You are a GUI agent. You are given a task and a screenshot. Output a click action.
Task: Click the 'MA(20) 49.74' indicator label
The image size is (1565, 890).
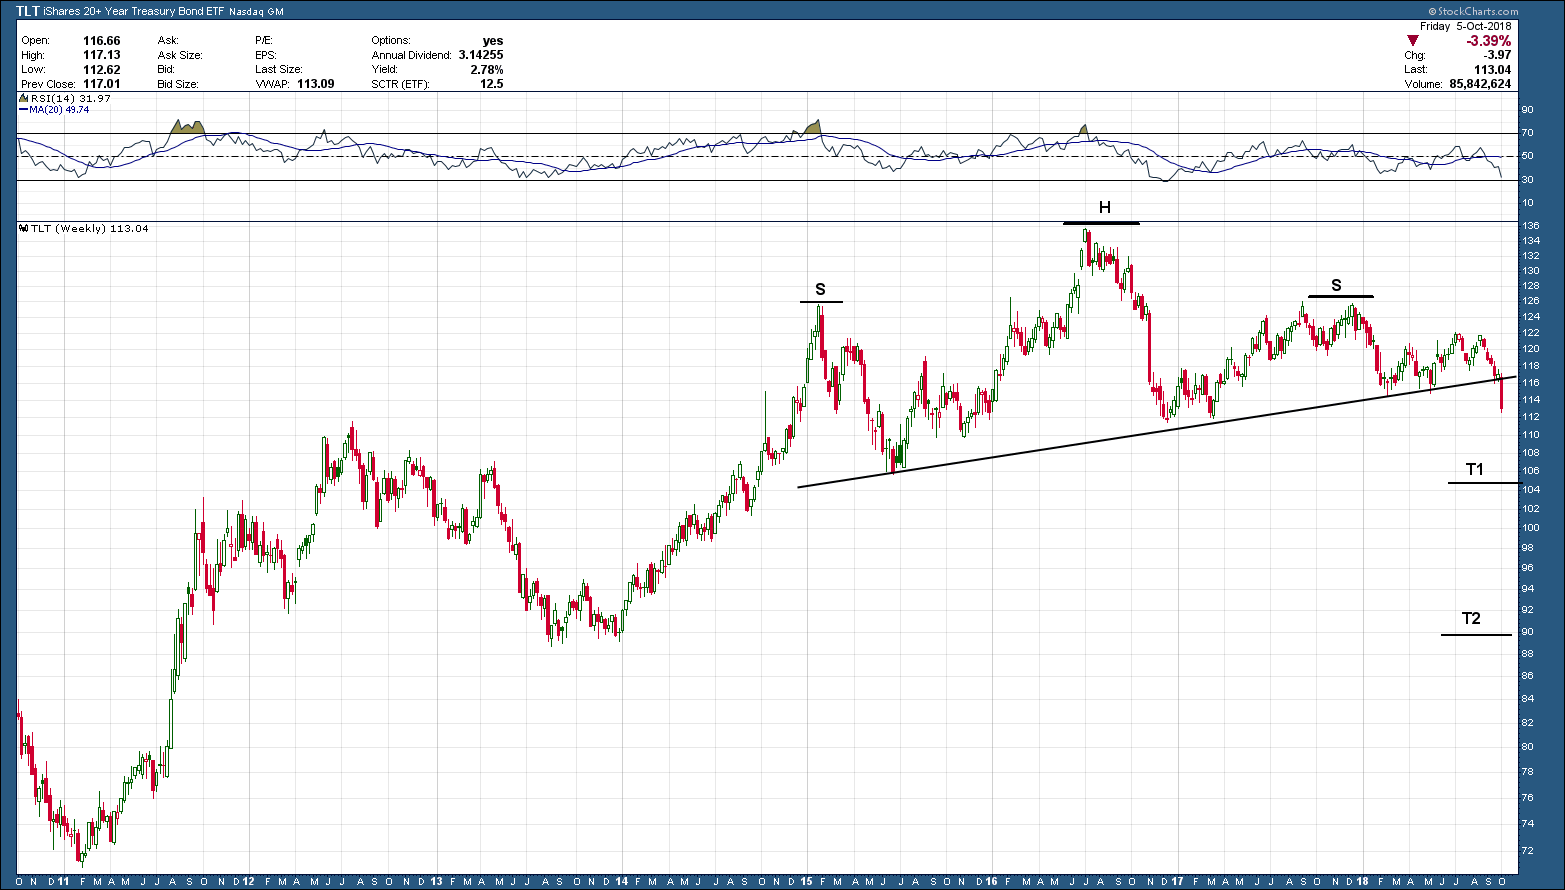pos(59,109)
